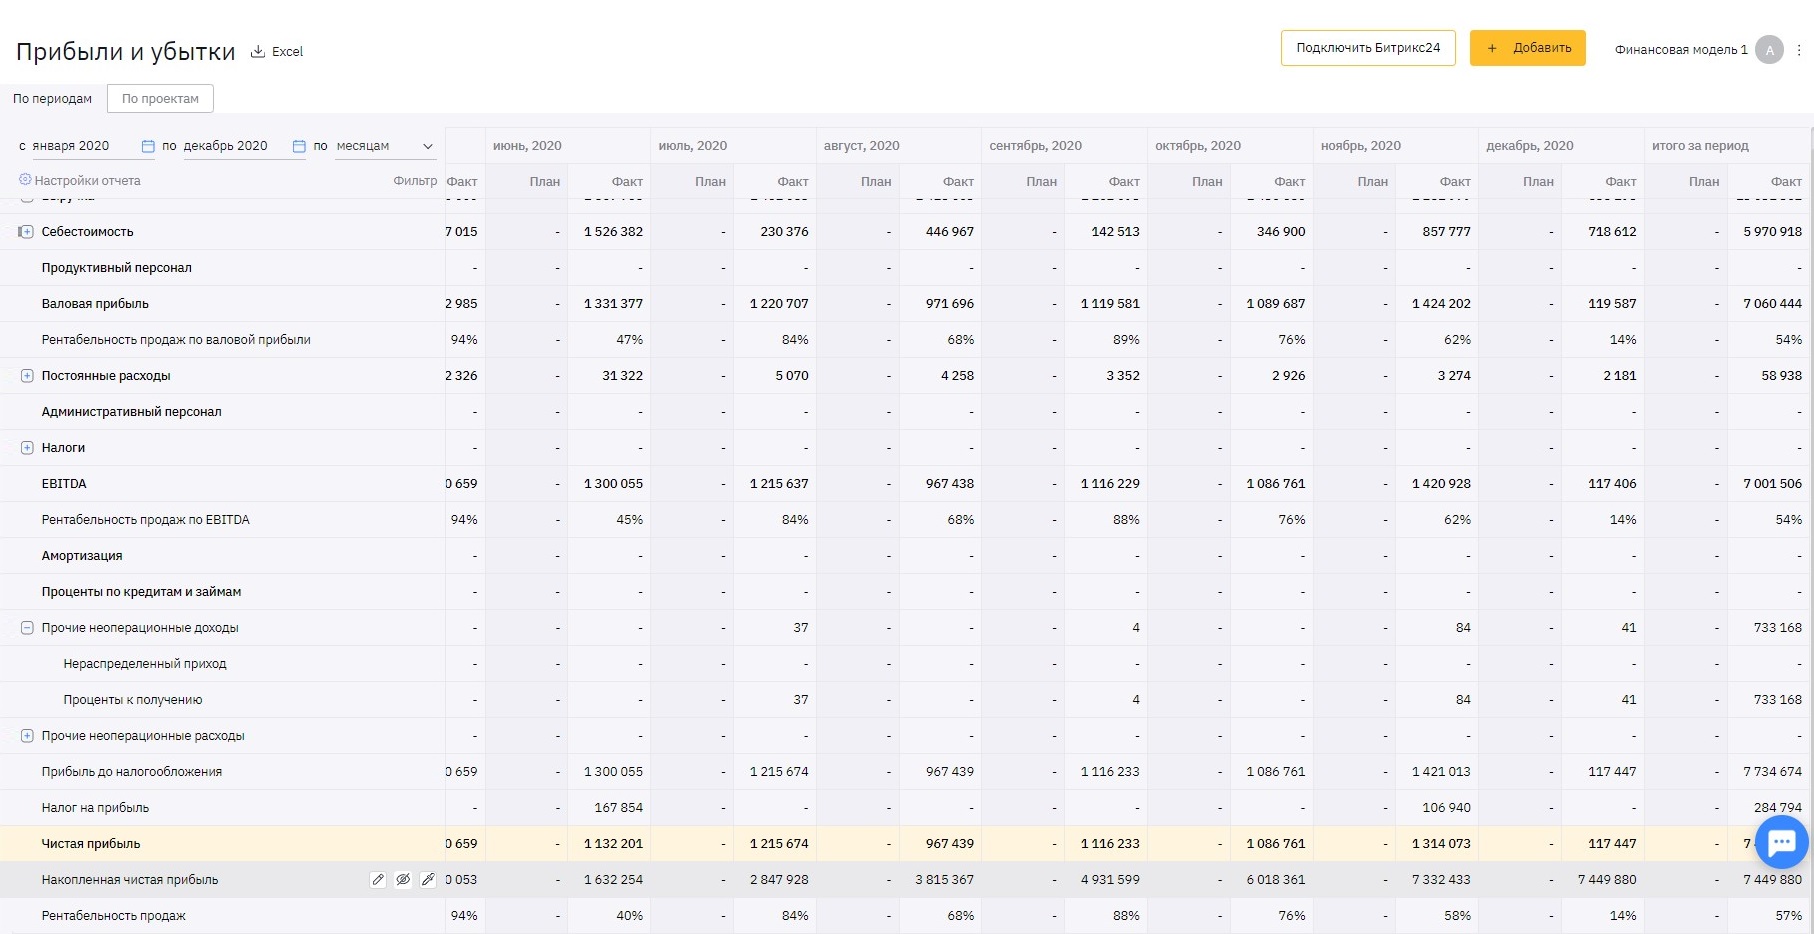Download the report via Excel export icon

(x=257, y=51)
